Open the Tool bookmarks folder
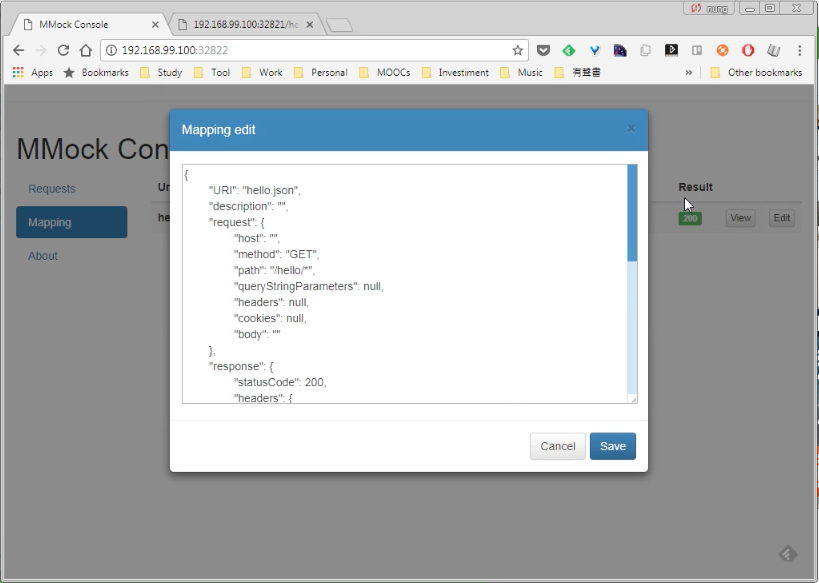 coord(212,72)
